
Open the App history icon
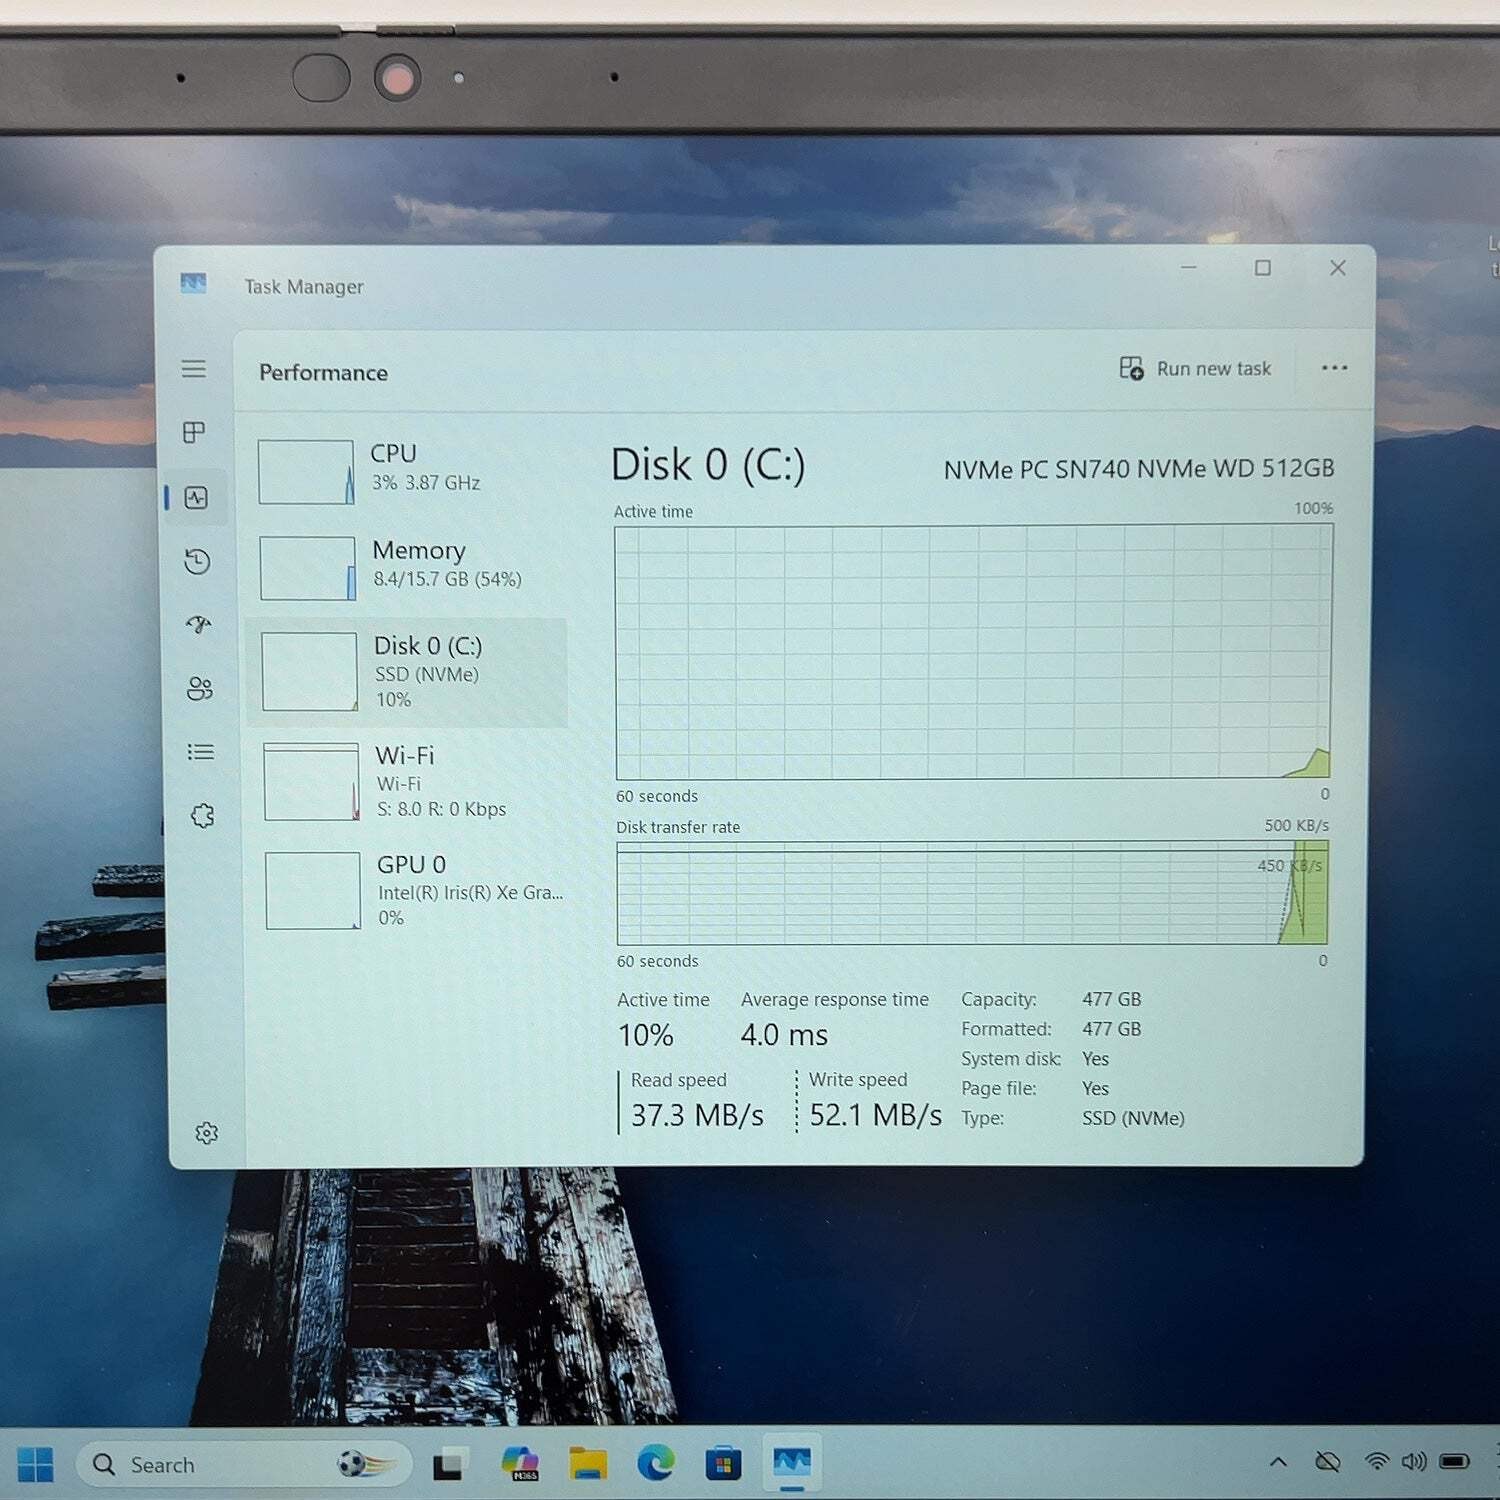[x=197, y=561]
